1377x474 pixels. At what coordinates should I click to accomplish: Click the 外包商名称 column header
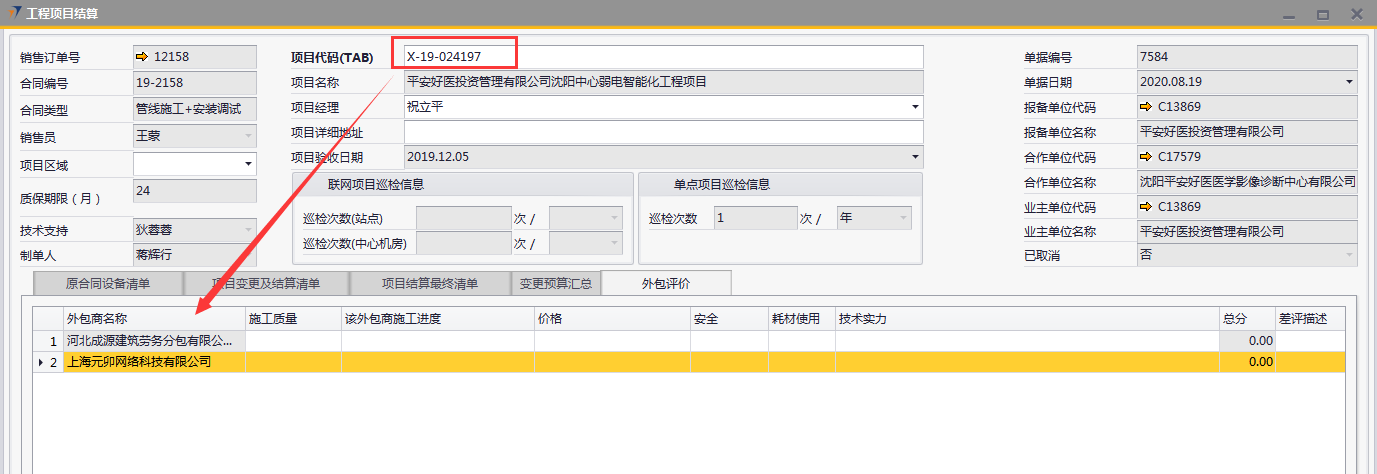(154, 319)
